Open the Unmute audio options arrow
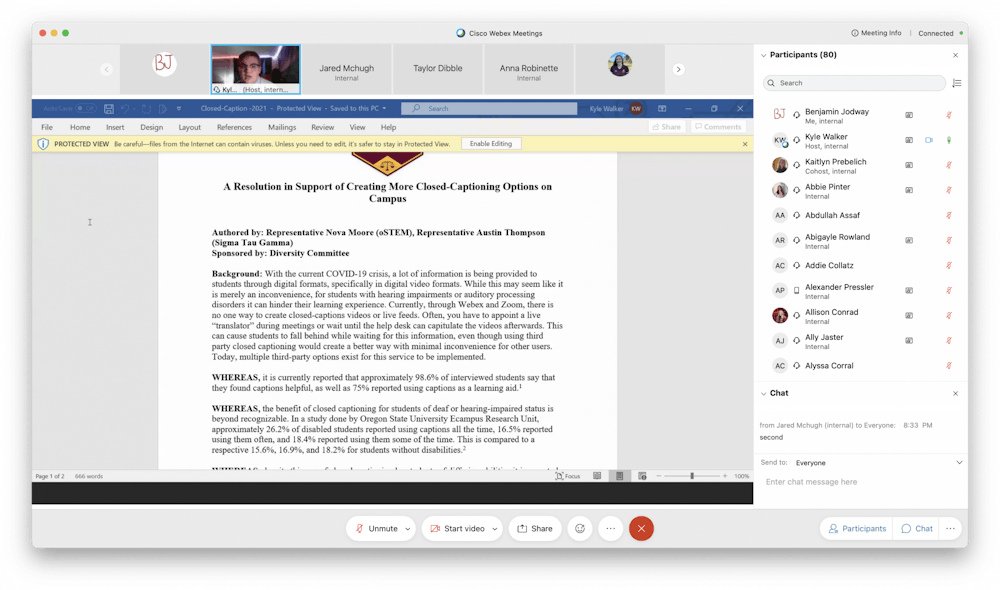Image resolution: width=1000 pixels, height=590 pixels. (408, 528)
